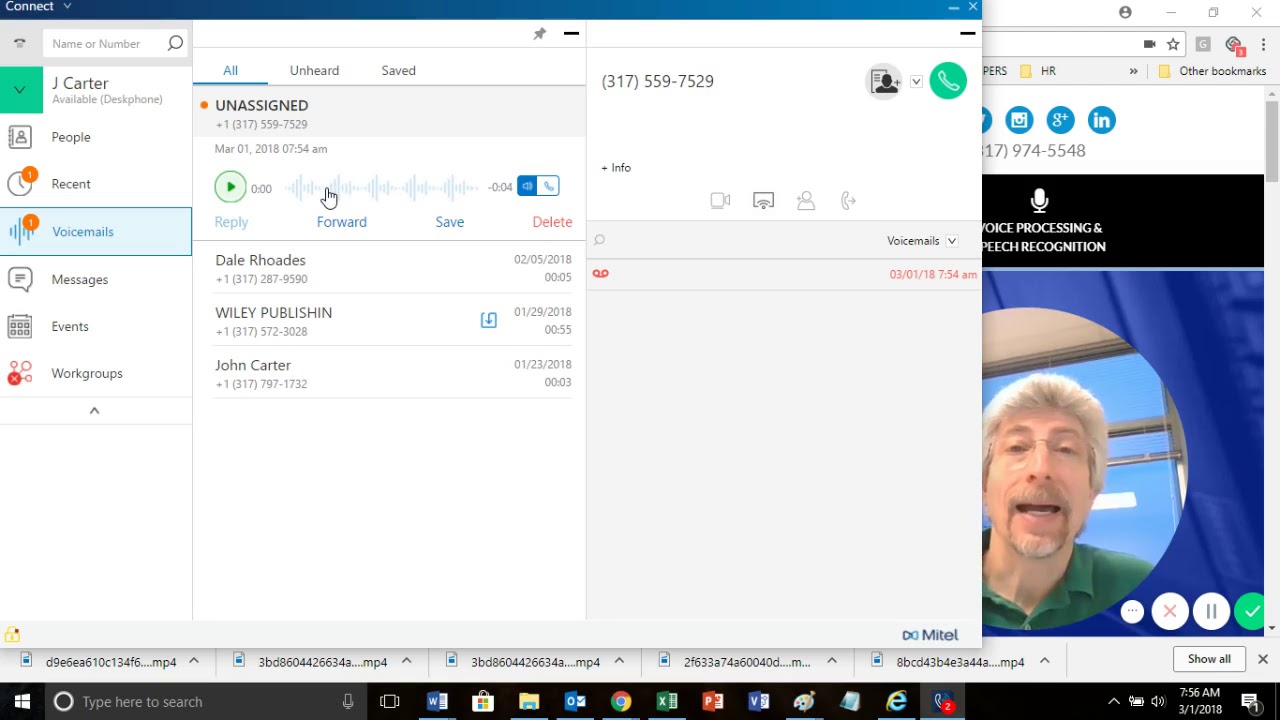Open Workgroups section
Image resolution: width=1280 pixels, height=720 pixels.
[96, 374]
